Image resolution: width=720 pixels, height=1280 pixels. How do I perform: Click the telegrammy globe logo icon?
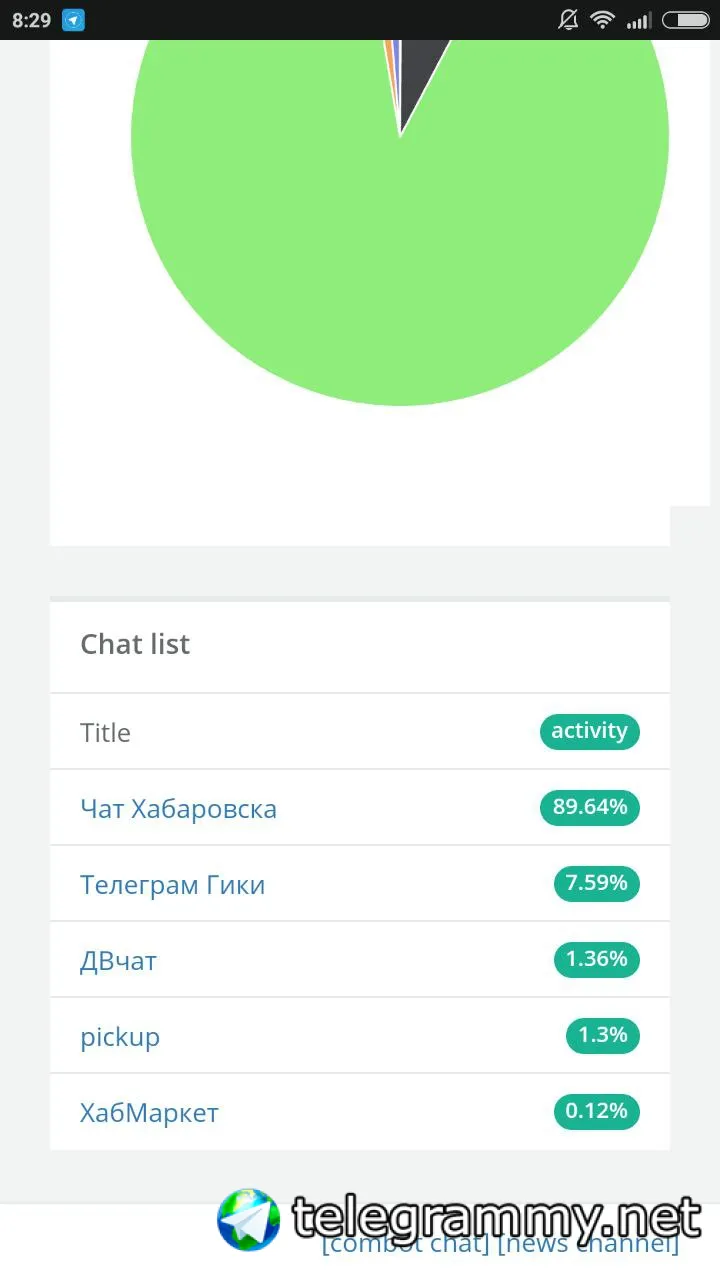point(249,1220)
